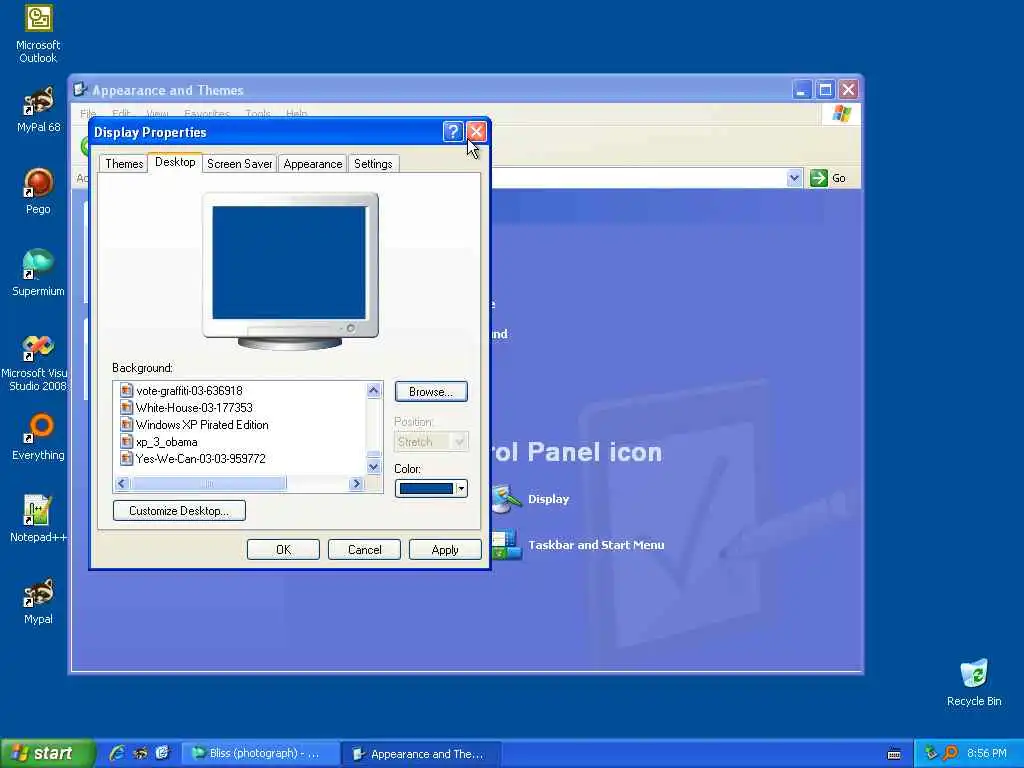Select the Mypal desktop shortcut
Image resolution: width=1024 pixels, height=768 pixels.
[x=39, y=601]
